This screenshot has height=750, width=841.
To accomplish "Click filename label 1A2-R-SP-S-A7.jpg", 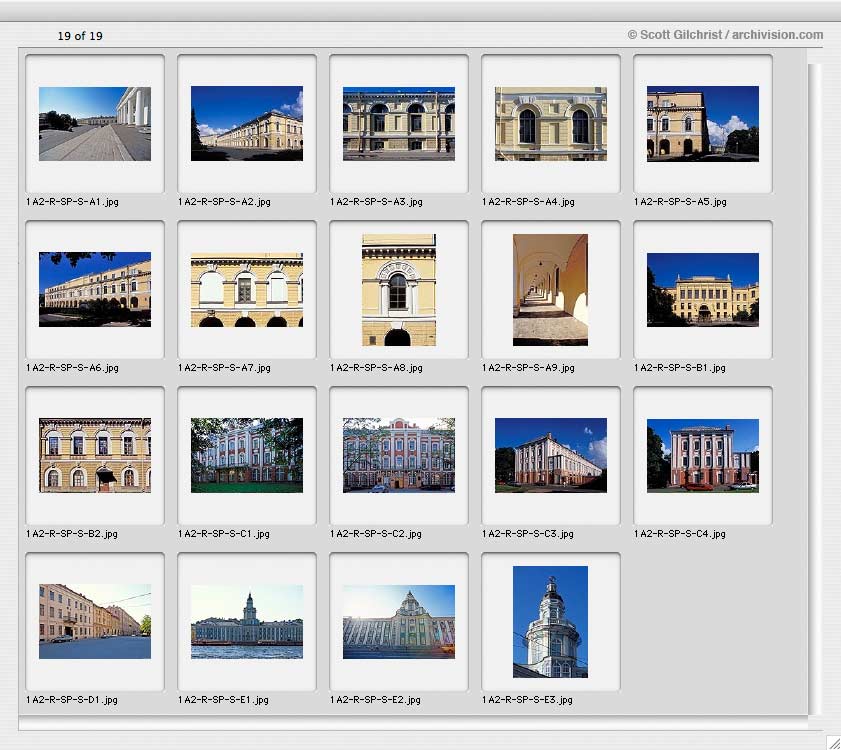I will 224,367.
